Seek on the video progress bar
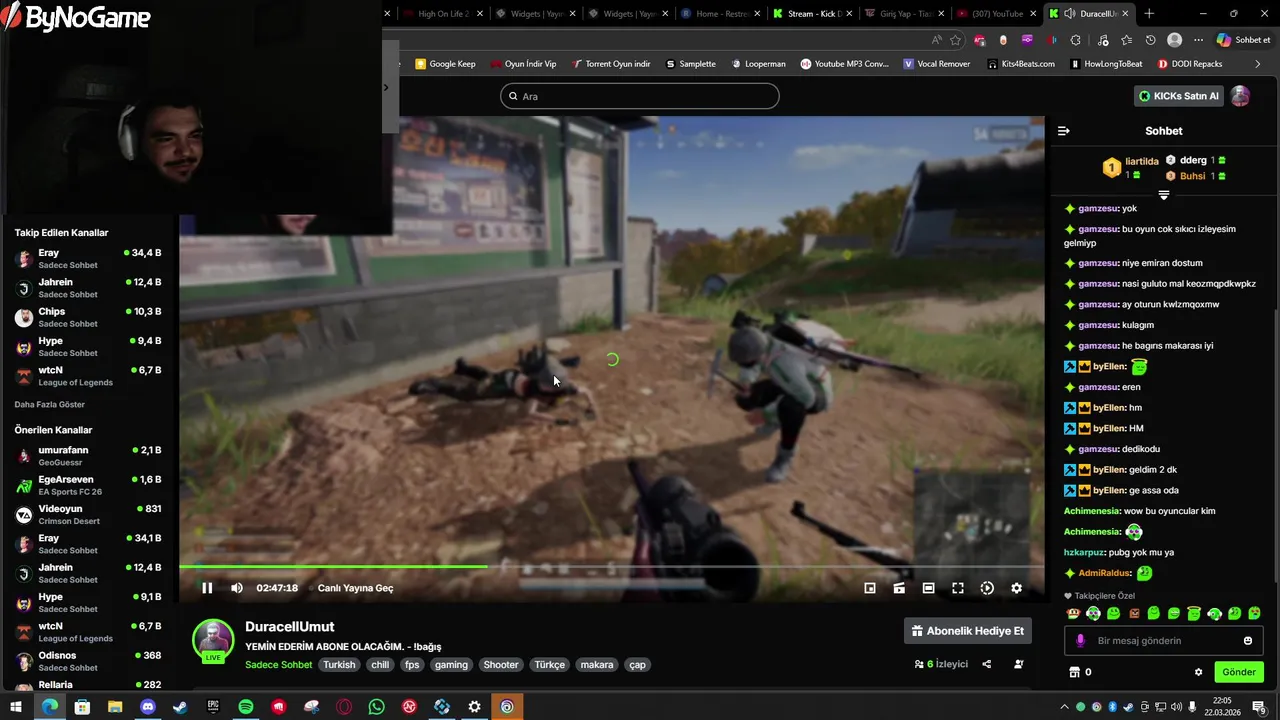The image size is (1280, 720). click(x=612, y=567)
